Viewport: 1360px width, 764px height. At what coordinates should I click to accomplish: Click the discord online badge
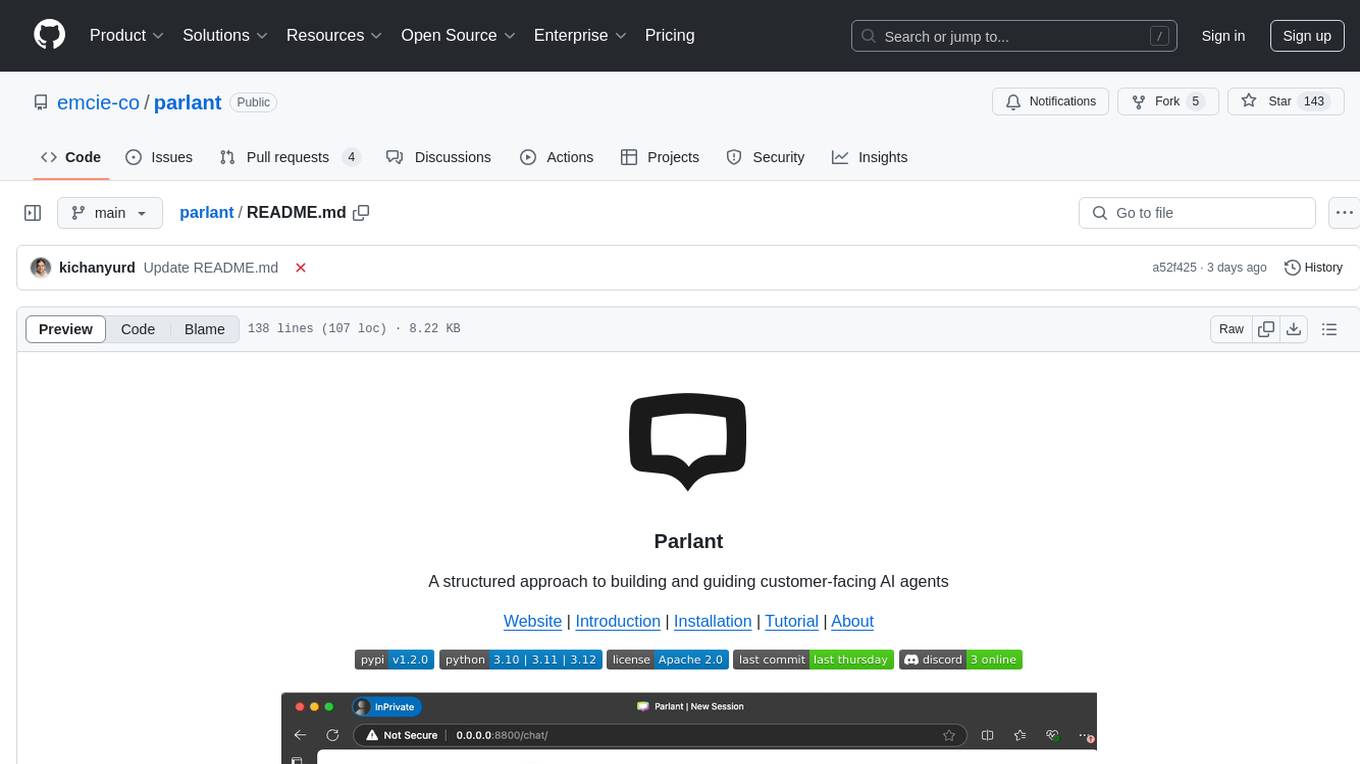pos(960,660)
